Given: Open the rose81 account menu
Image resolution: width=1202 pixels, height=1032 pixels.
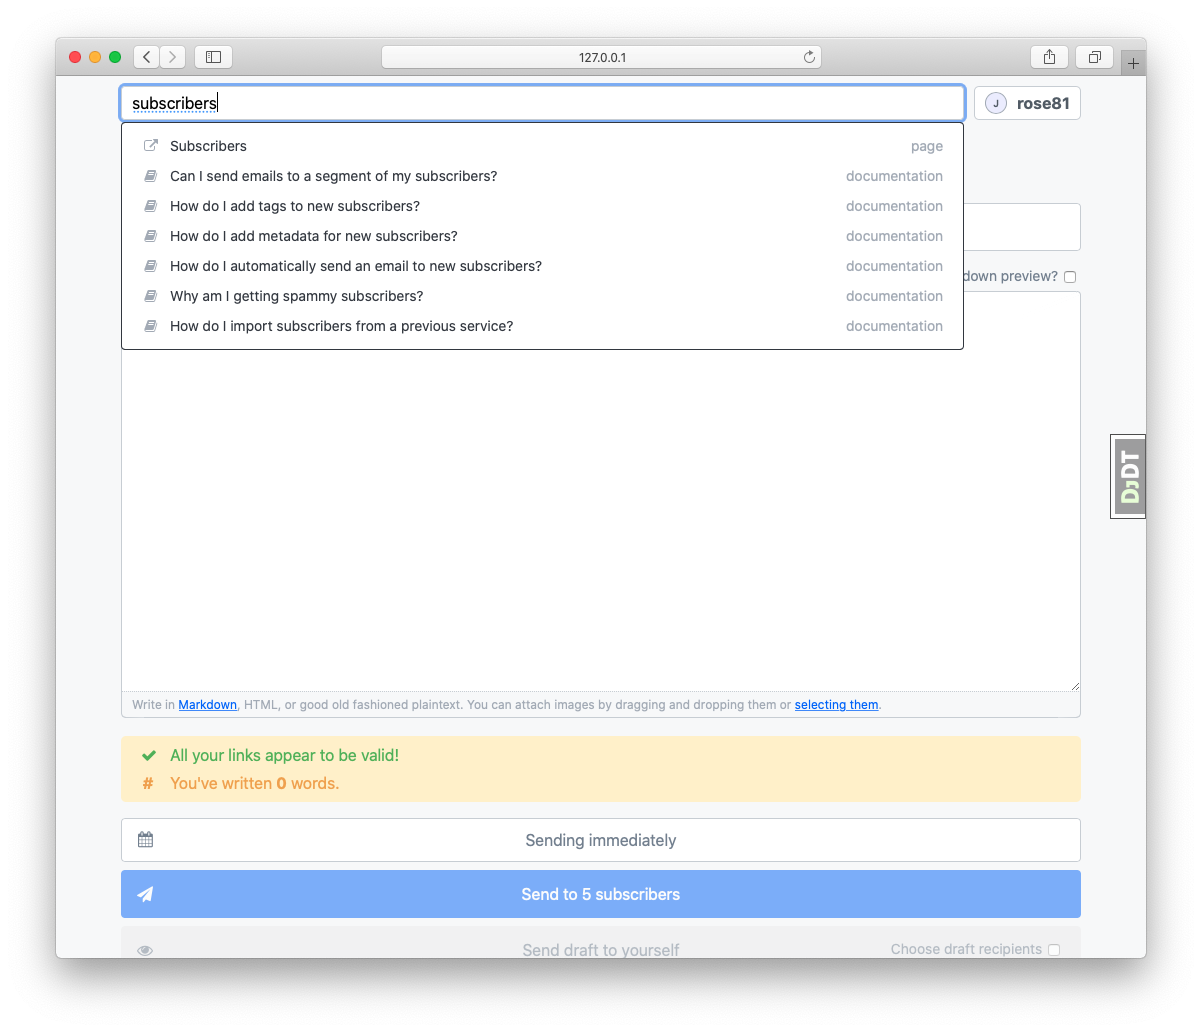Looking at the screenshot, I should coord(1027,103).
